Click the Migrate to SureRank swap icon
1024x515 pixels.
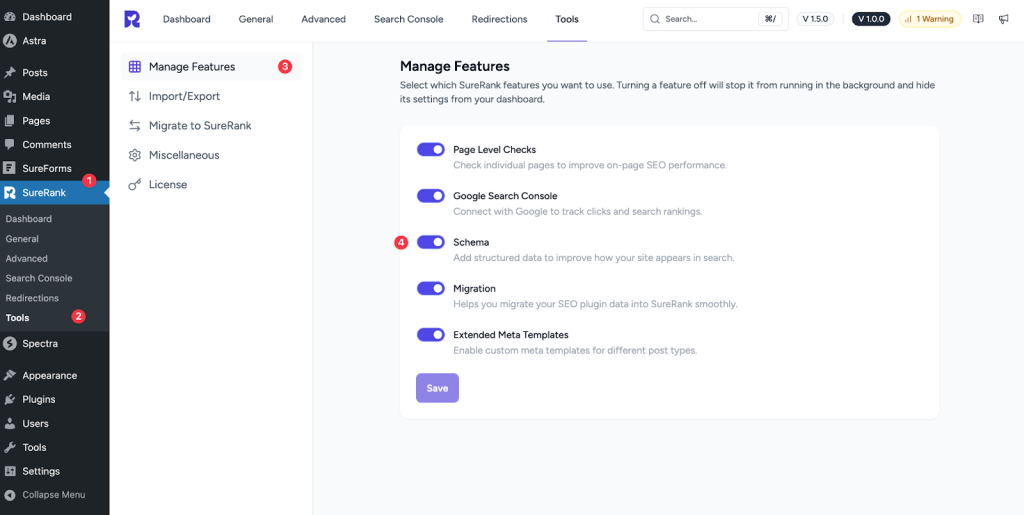(135, 126)
